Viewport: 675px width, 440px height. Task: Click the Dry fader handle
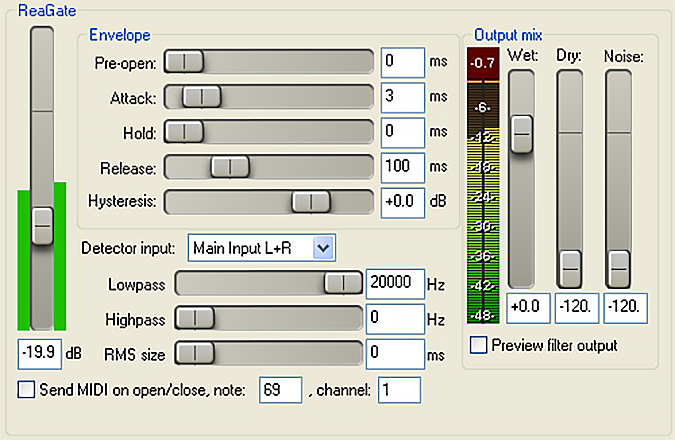pyautogui.click(x=570, y=269)
